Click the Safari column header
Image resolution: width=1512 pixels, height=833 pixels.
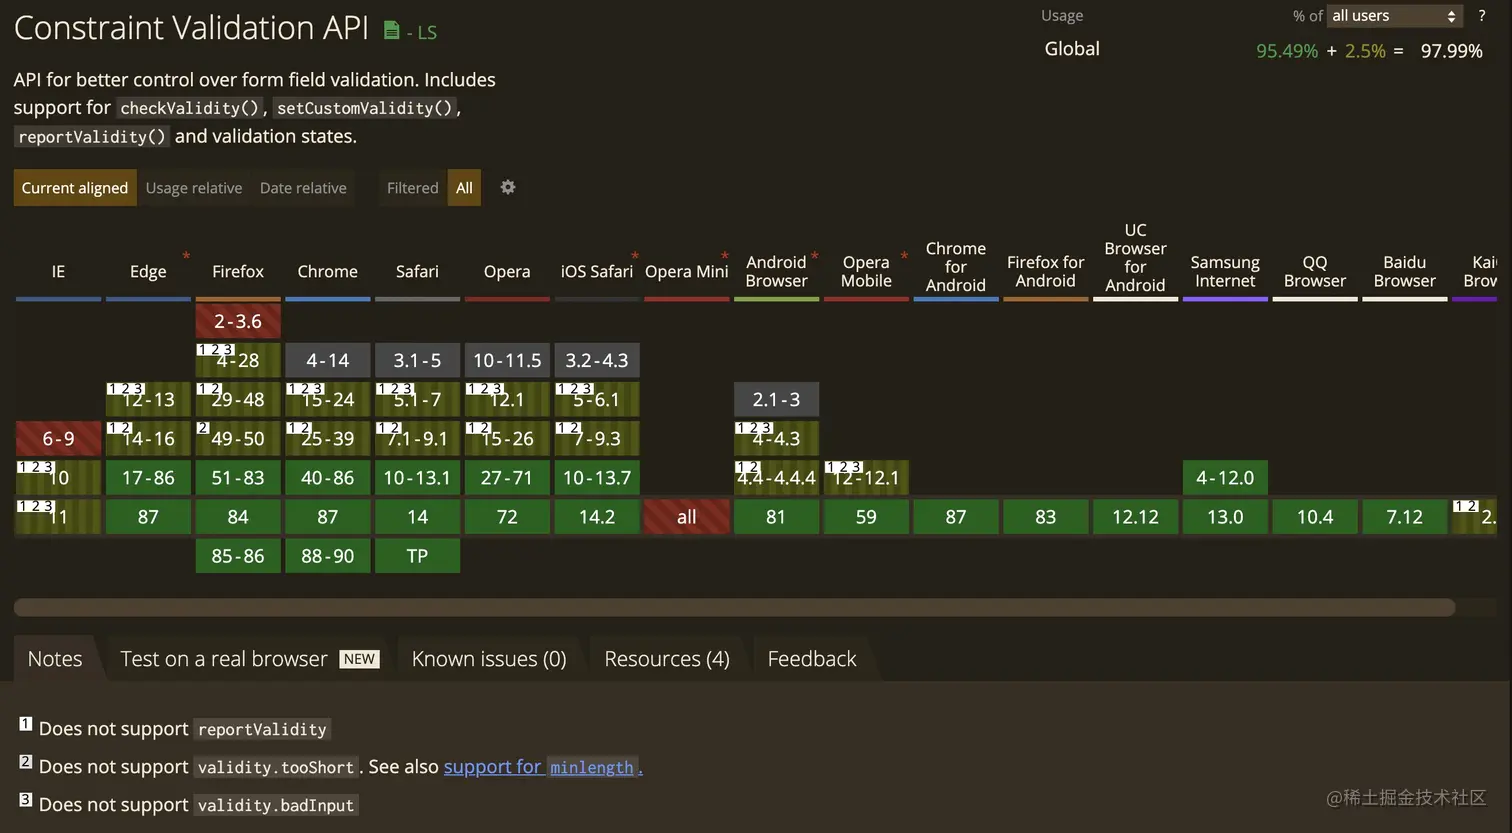point(417,271)
